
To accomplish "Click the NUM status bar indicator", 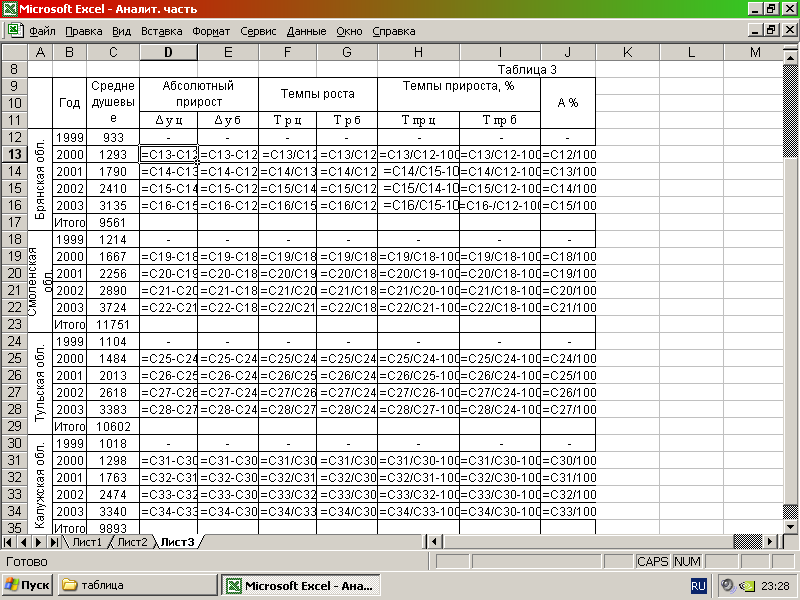I will click(687, 561).
